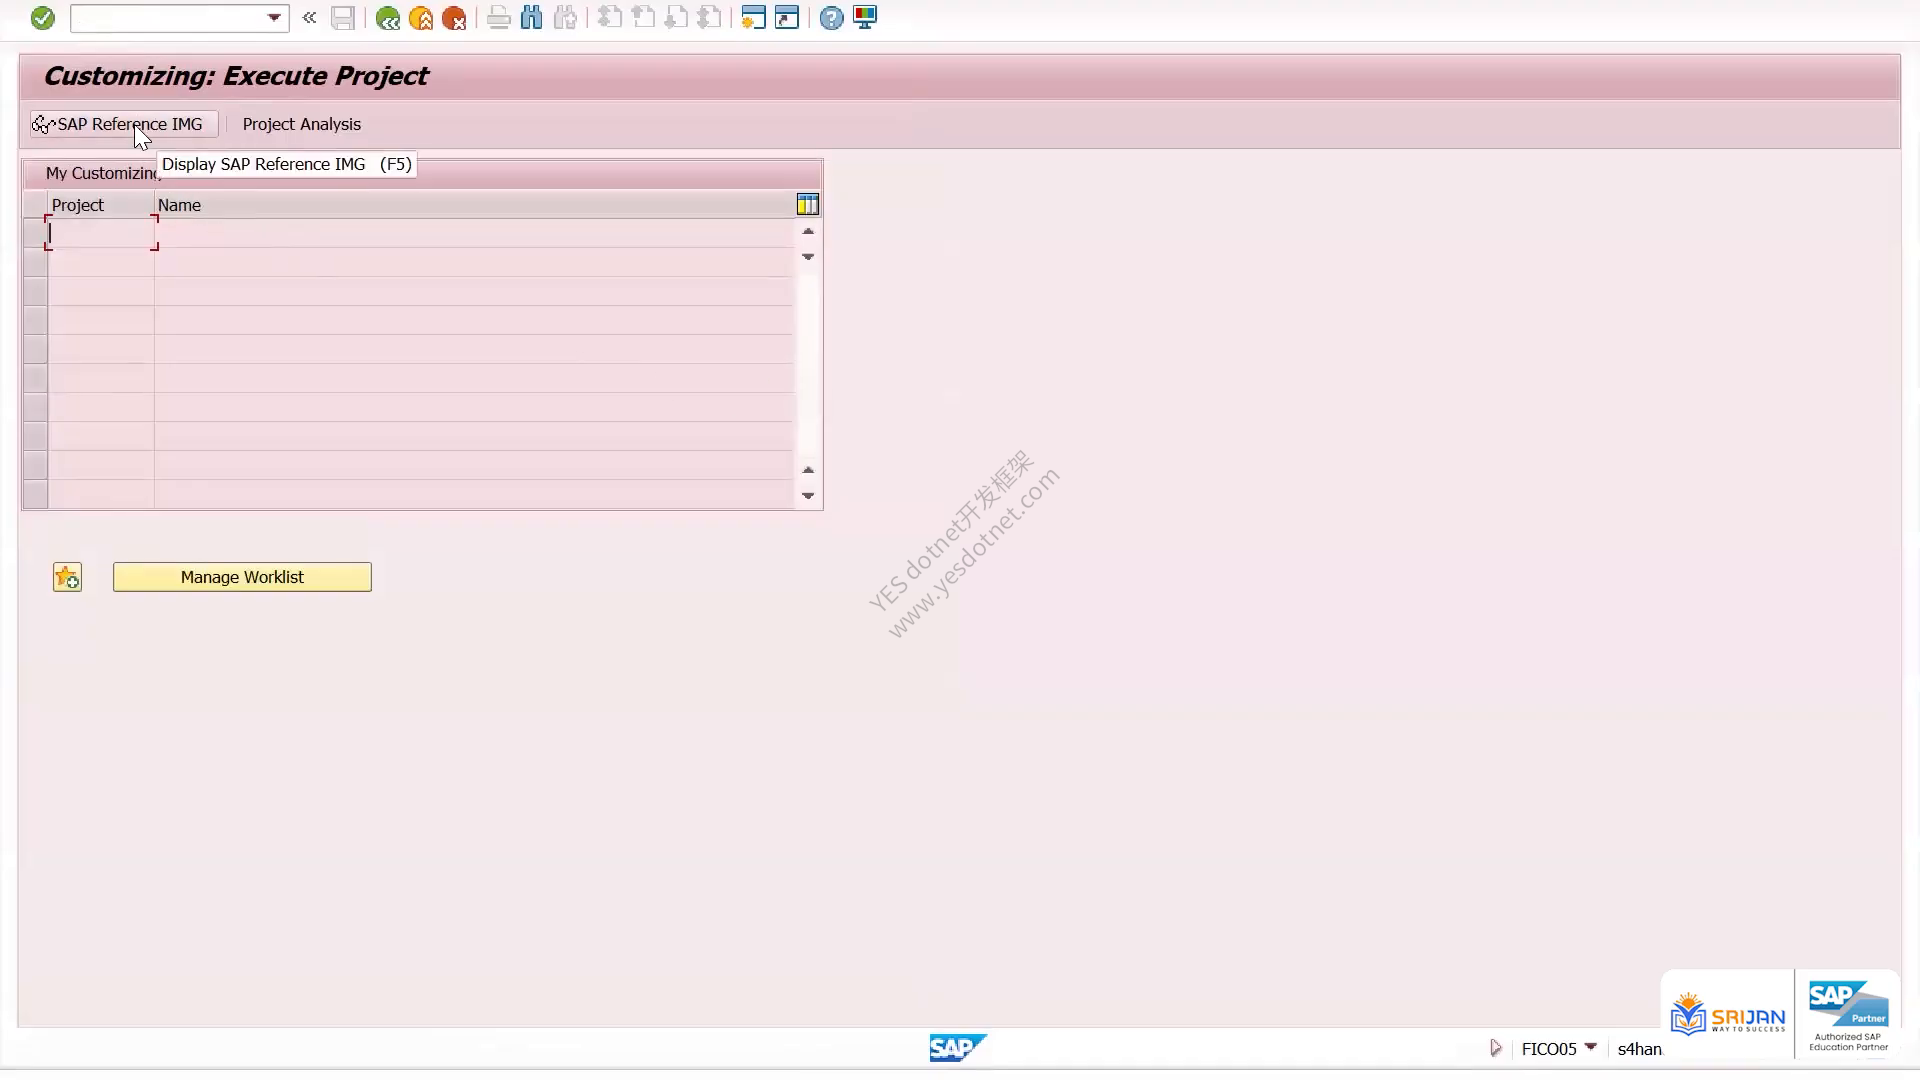
Task: Collapse the command field with the double-chevron
Action: point(310,18)
